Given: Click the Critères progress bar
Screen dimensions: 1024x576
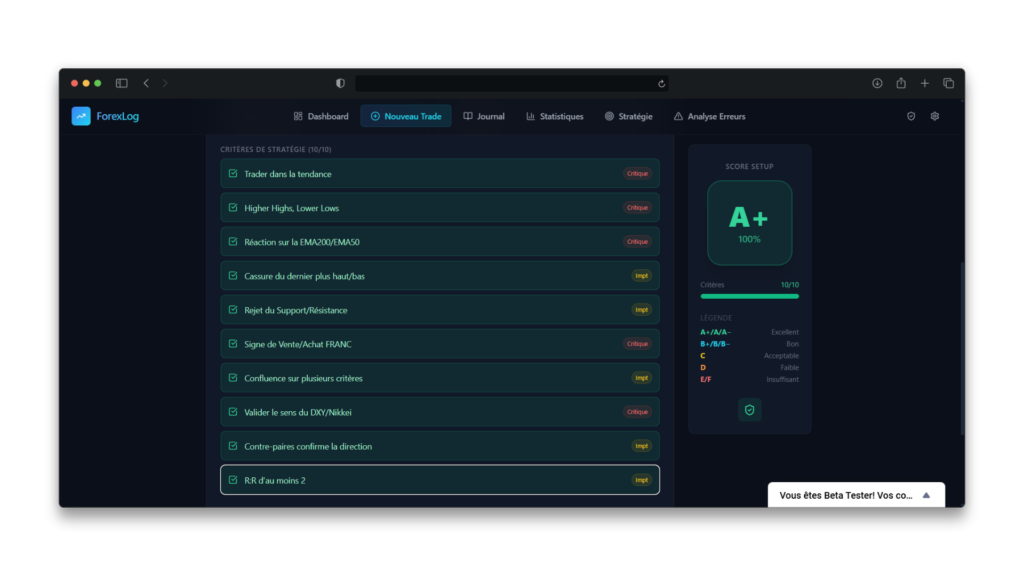Looking at the screenshot, I should pyautogui.click(x=749, y=296).
